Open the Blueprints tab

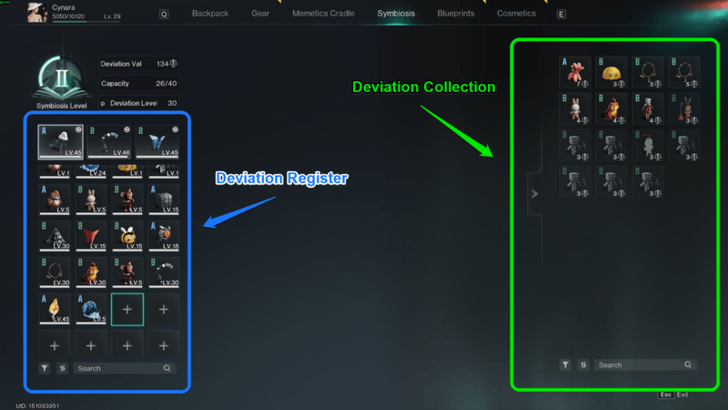(455, 13)
